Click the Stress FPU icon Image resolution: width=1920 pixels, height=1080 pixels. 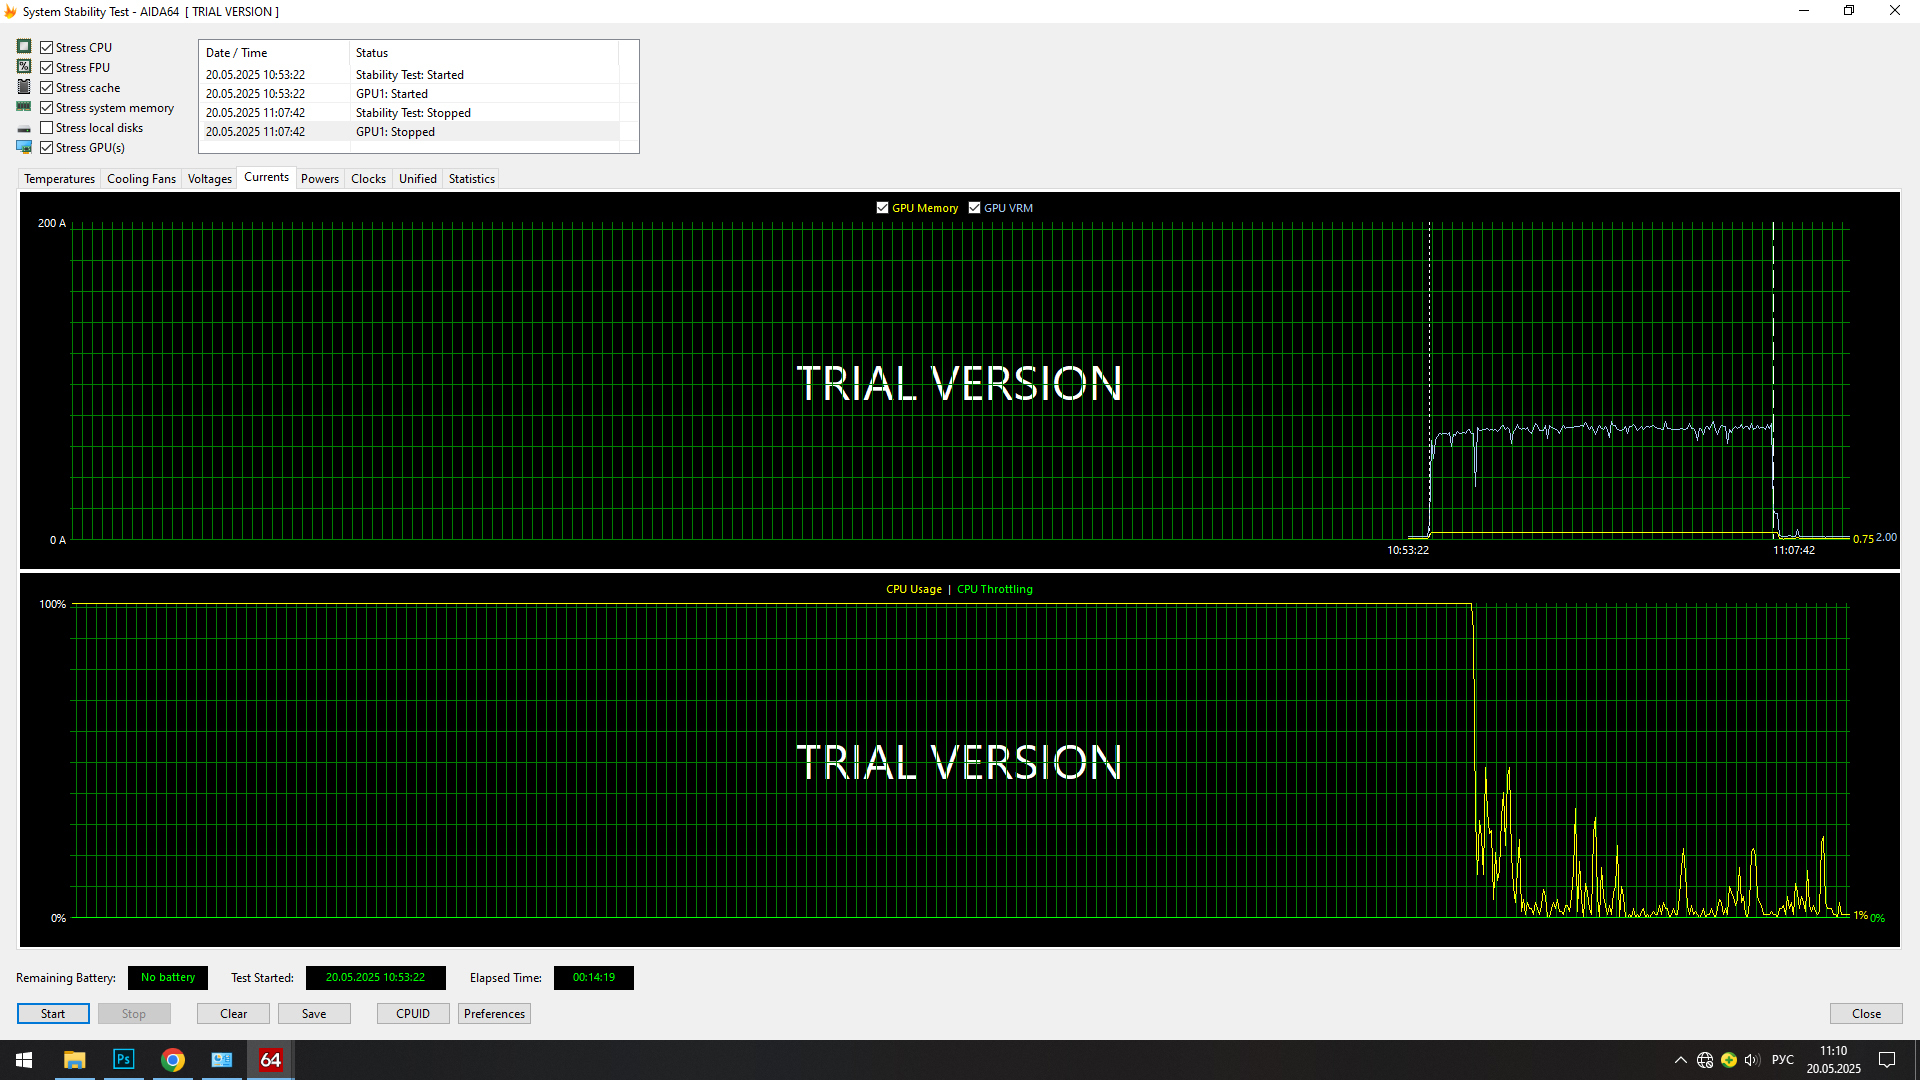24,67
